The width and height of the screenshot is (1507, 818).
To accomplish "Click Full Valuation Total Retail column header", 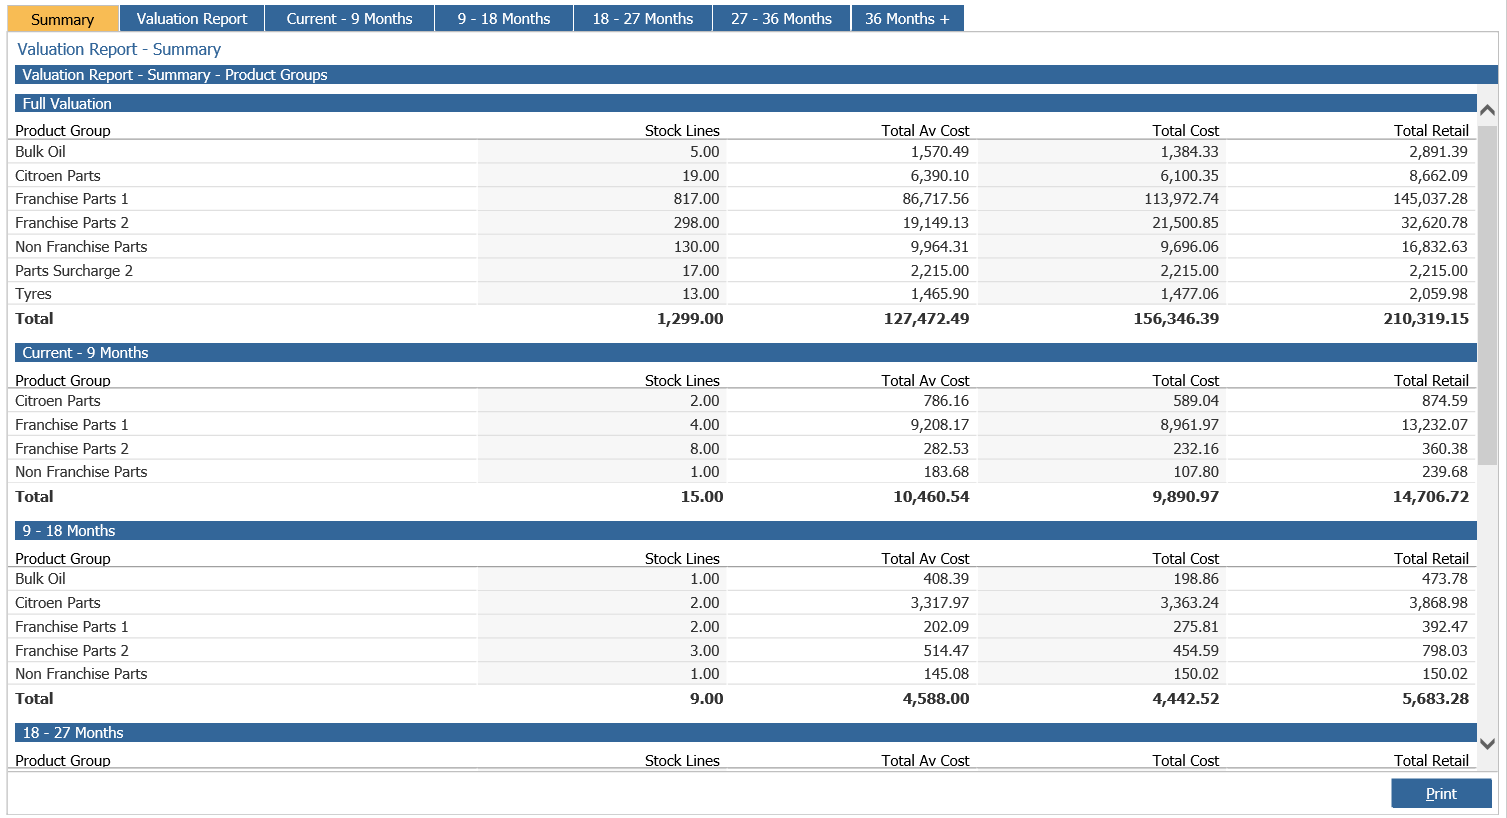I will pos(1431,131).
